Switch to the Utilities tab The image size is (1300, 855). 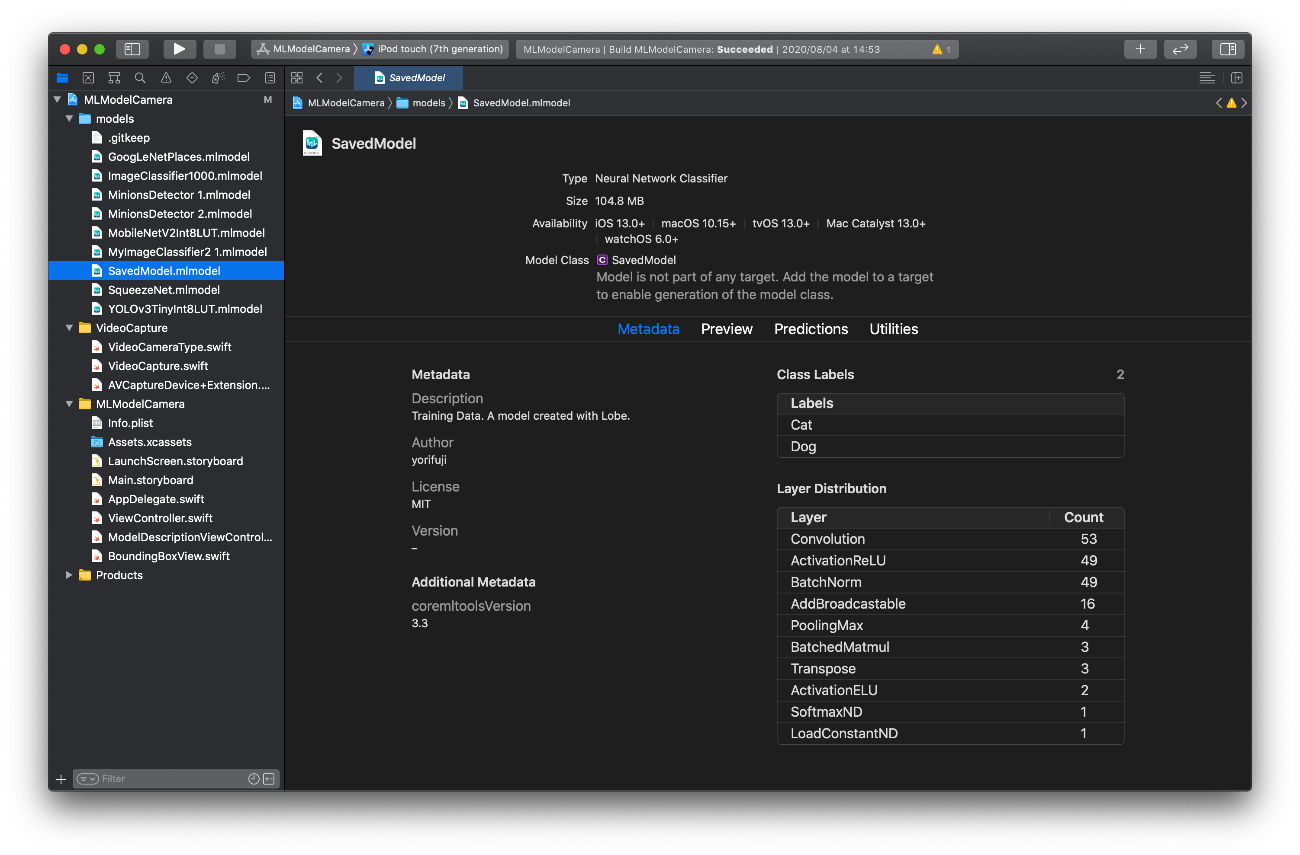(x=894, y=329)
